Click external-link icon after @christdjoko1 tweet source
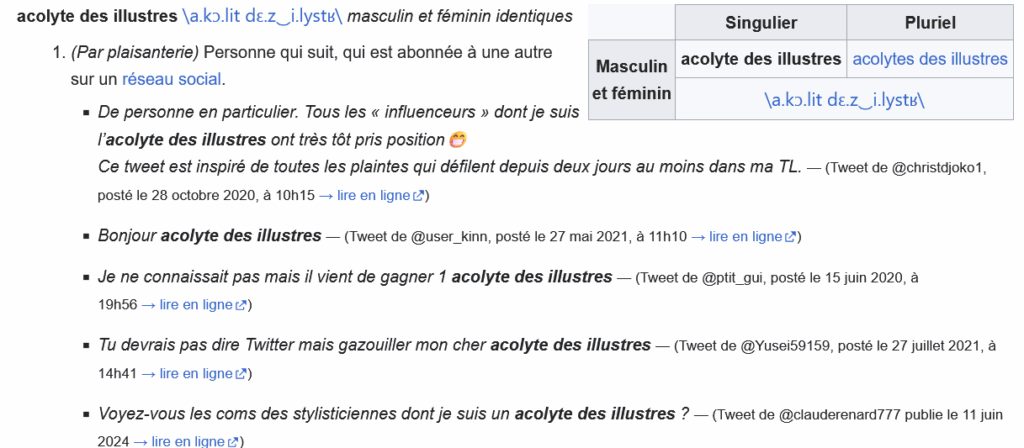Image resolution: width=1024 pixels, height=448 pixels. click(x=421, y=195)
